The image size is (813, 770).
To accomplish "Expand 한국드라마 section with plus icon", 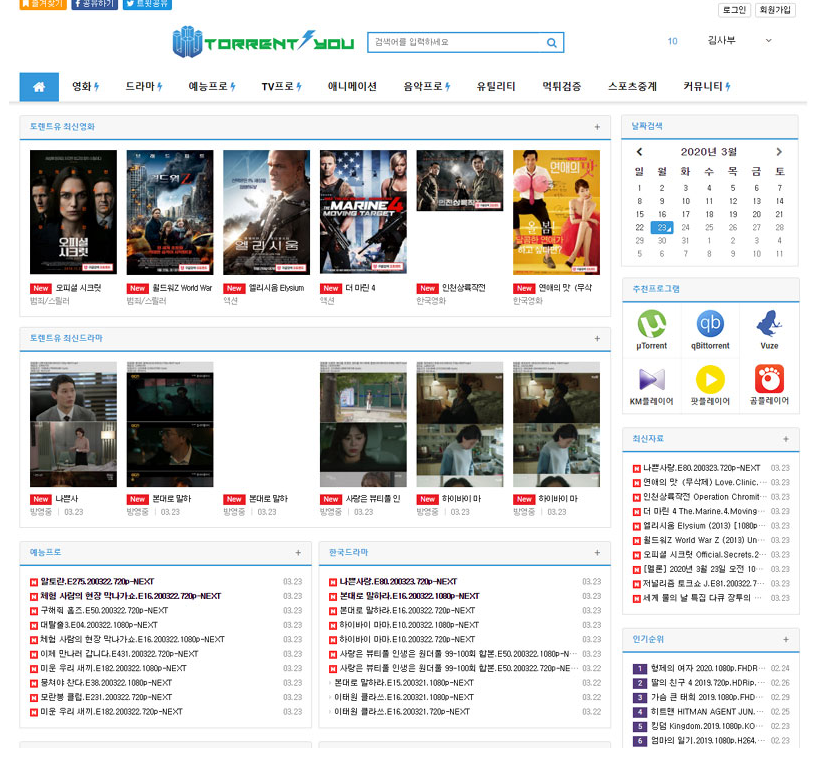I will 597,553.
